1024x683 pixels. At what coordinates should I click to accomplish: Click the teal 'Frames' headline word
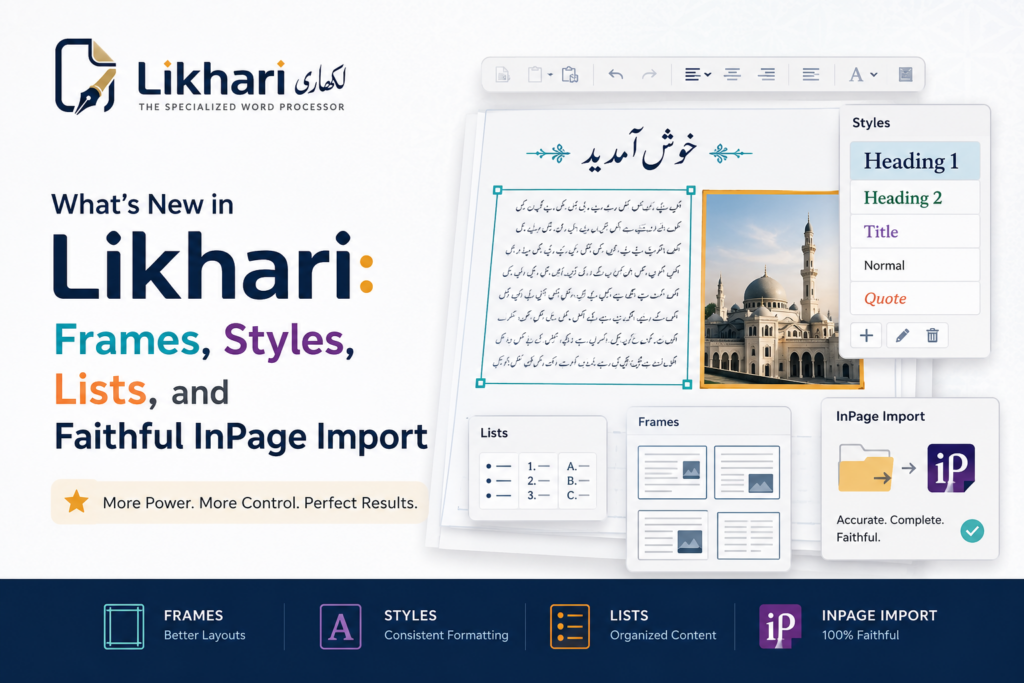pos(127,340)
